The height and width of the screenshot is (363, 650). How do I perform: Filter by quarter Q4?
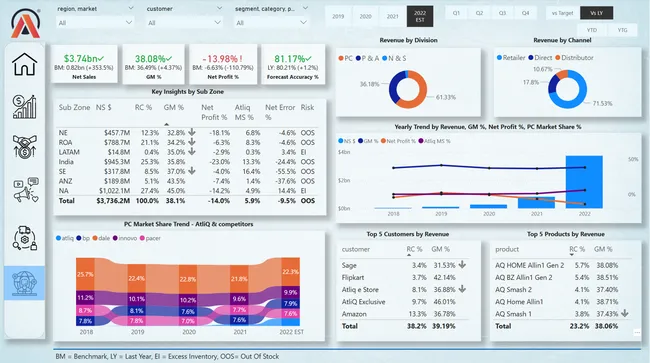point(525,13)
